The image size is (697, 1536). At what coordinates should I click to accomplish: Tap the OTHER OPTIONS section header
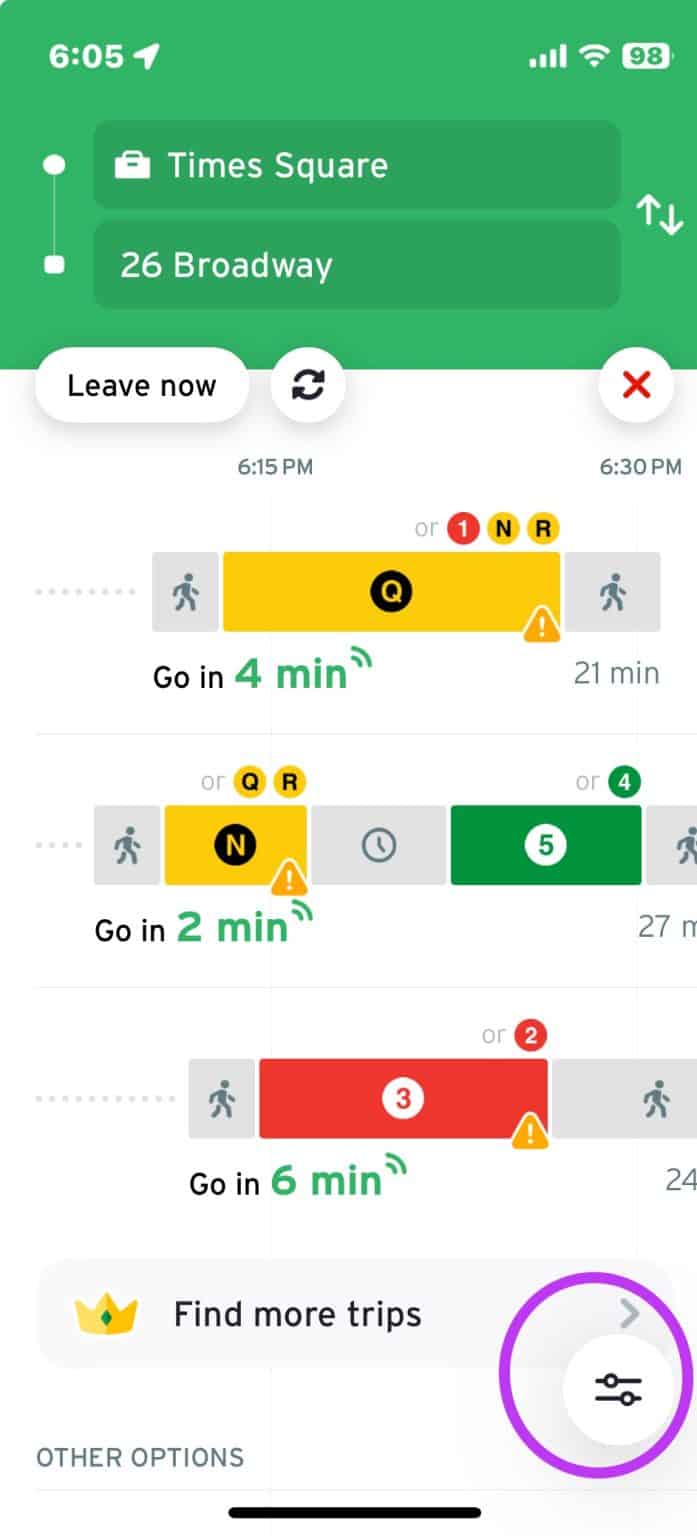pyautogui.click(x=139, y=1458)
